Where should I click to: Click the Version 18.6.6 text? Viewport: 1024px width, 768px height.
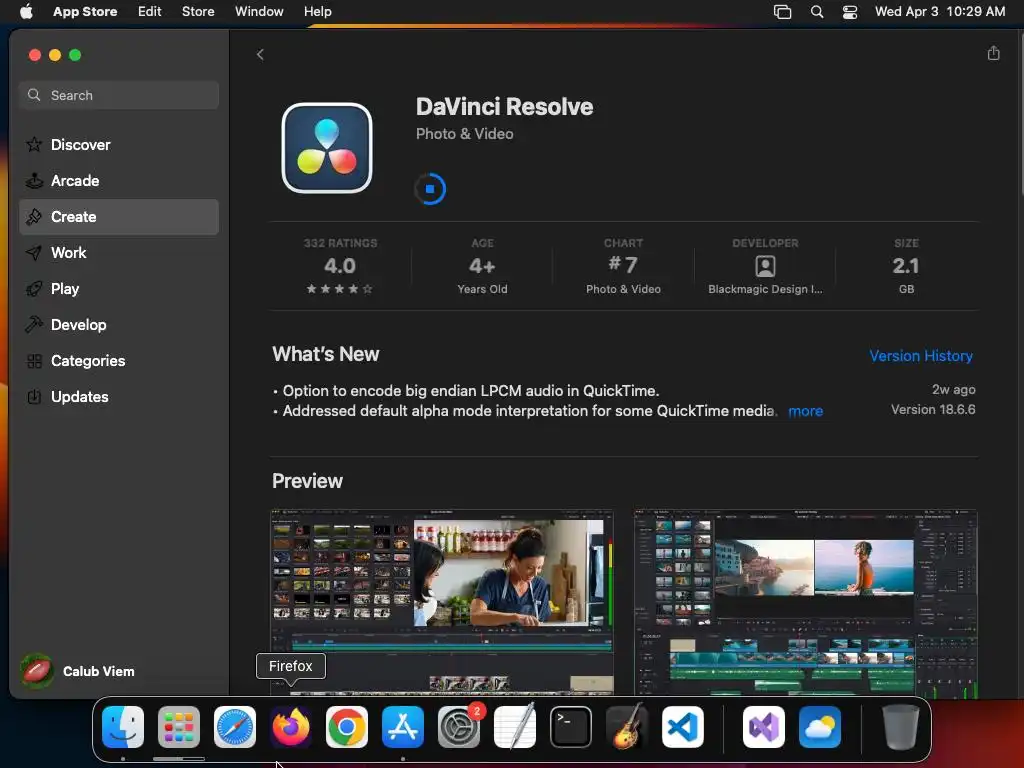point(933,409)
